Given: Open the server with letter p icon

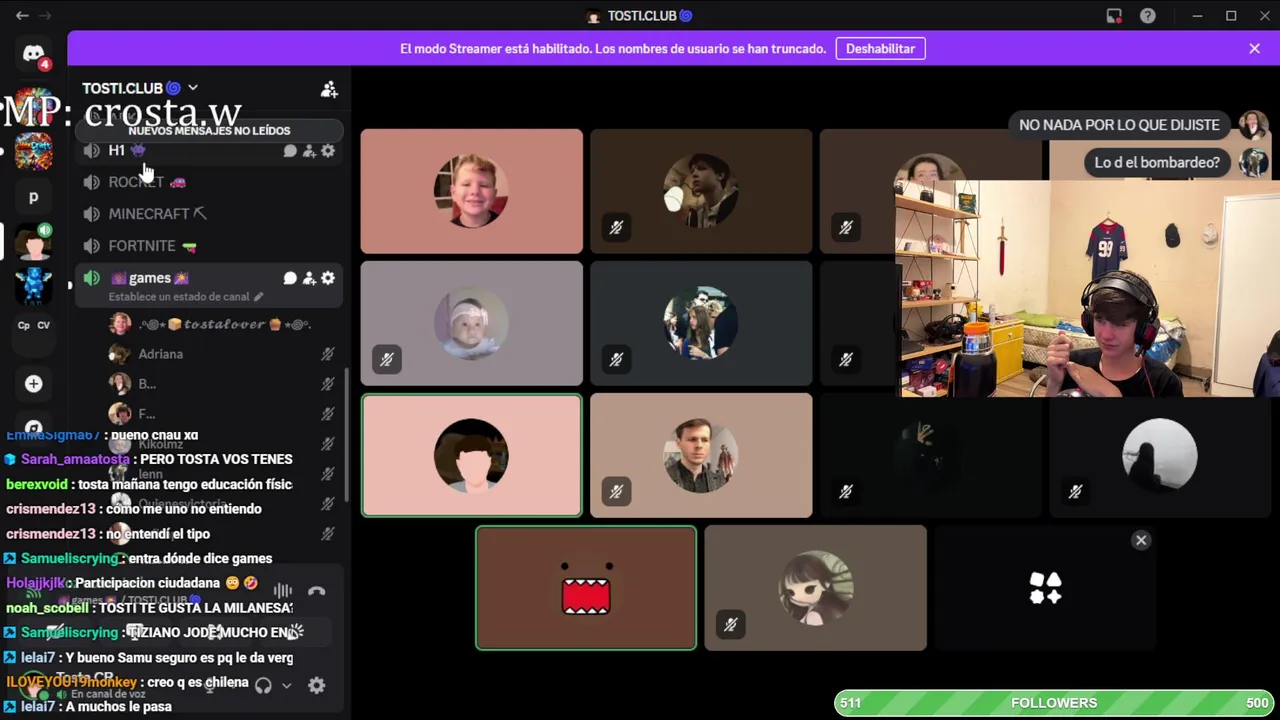Looking at the screenshot, I should [33, 197].
